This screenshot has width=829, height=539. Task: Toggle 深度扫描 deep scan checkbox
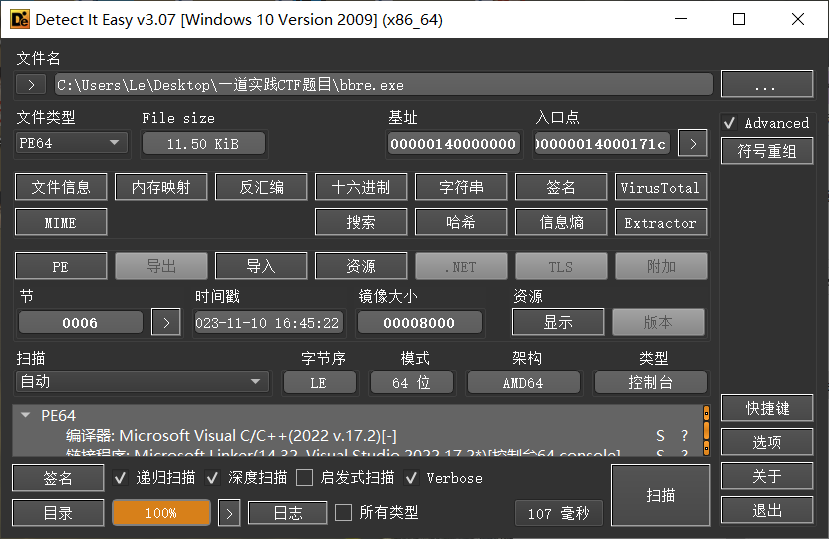213,478
